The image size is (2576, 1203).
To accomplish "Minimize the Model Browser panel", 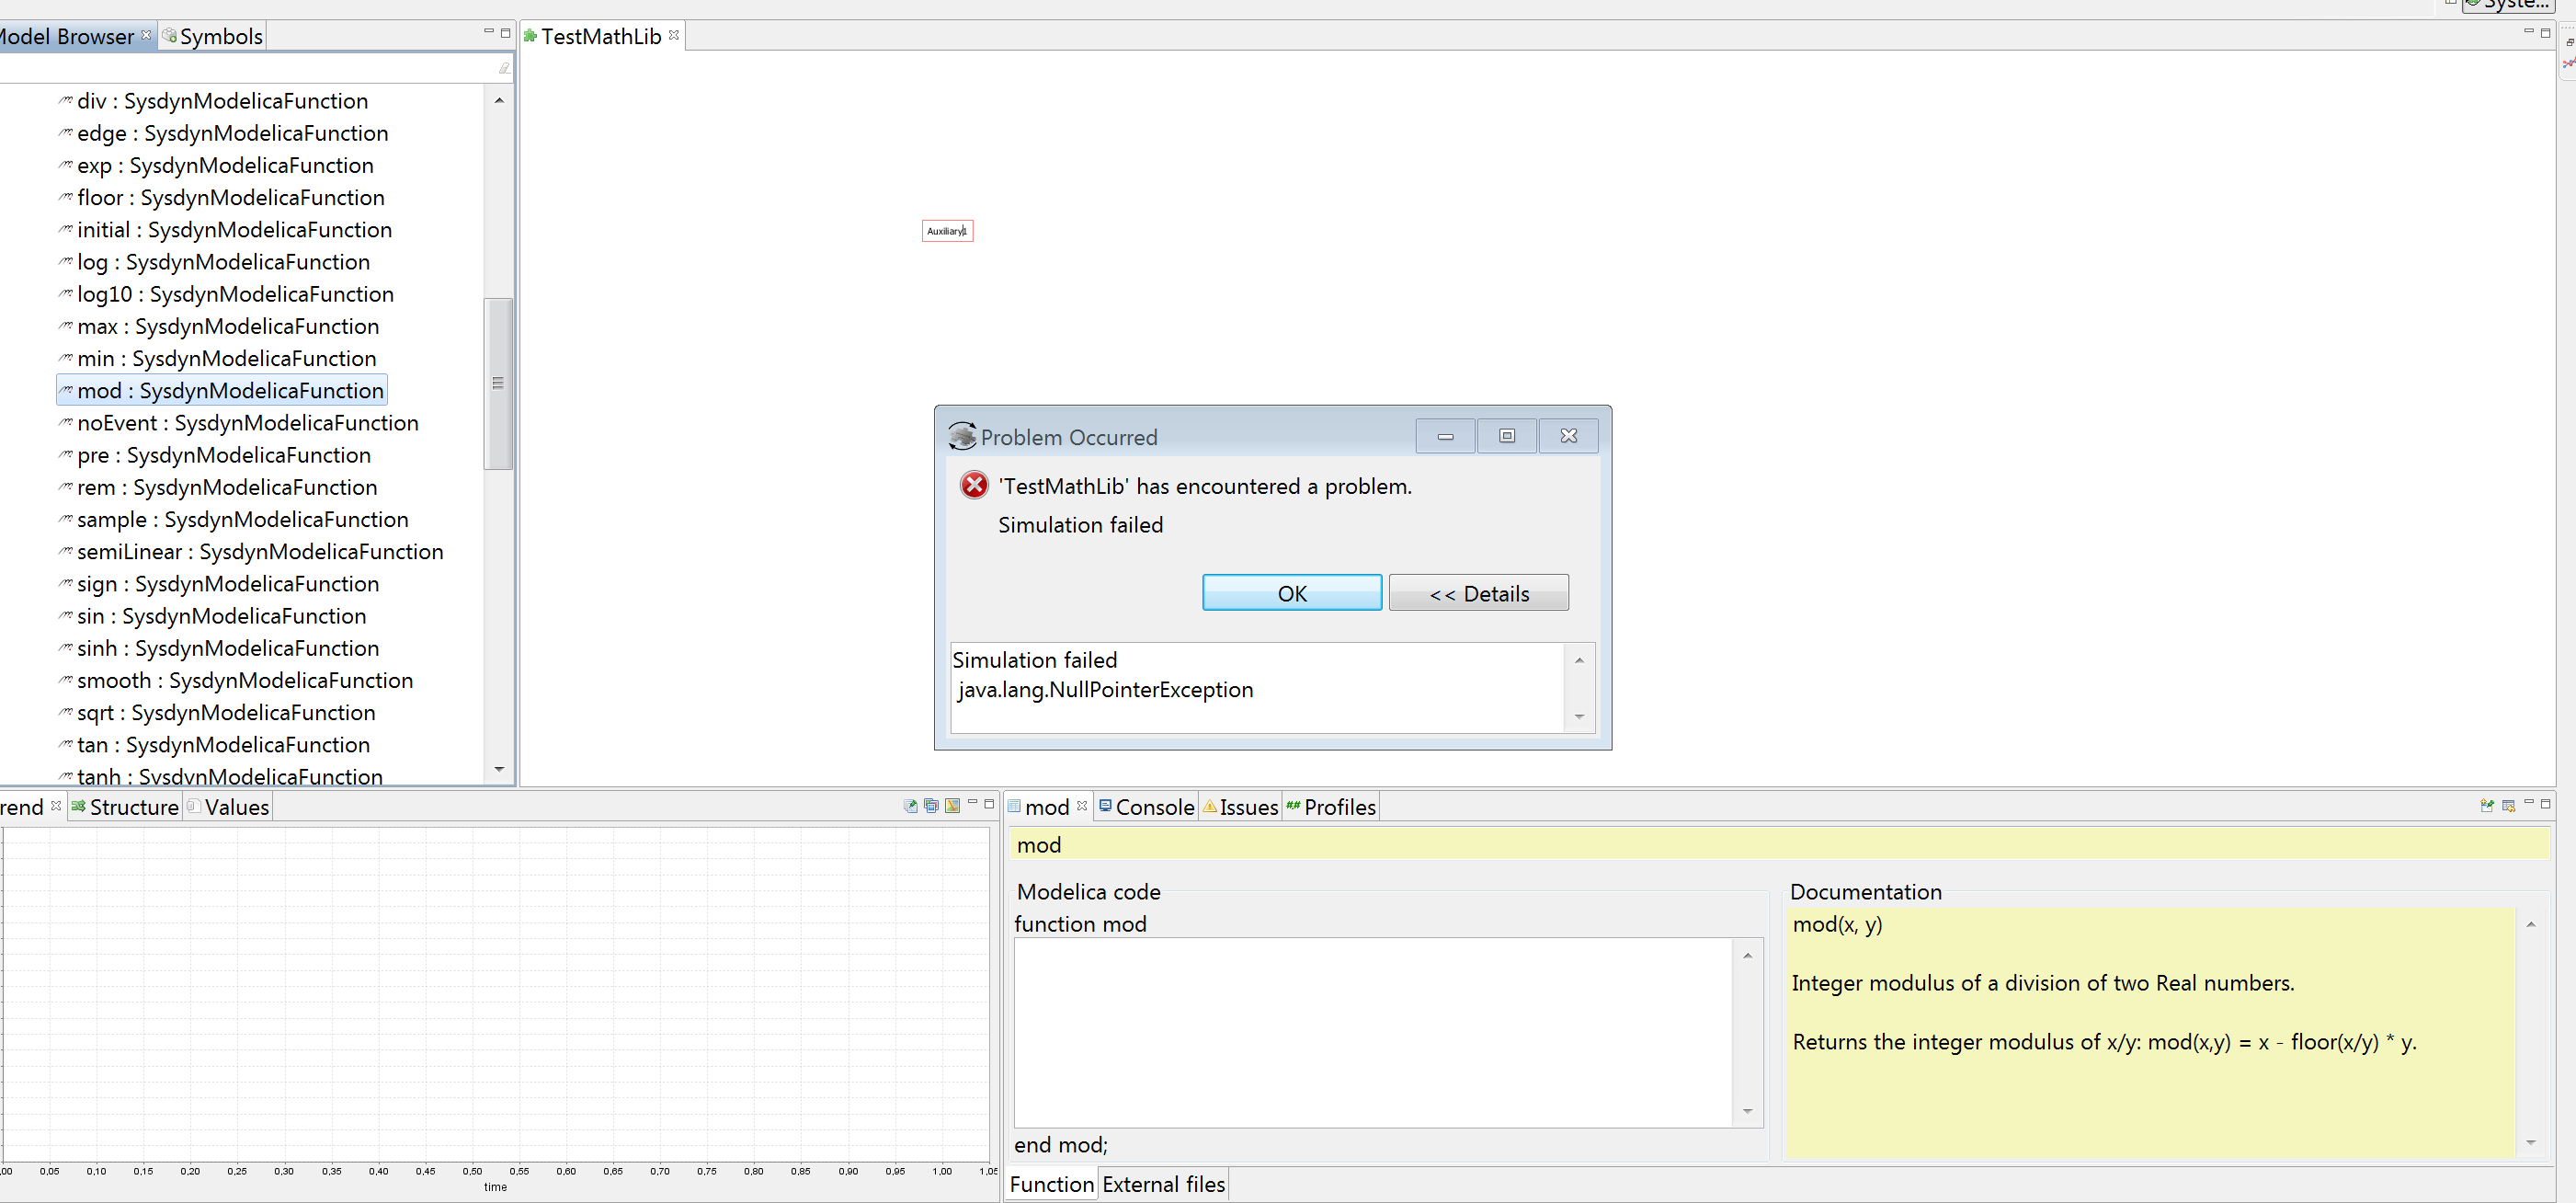I will coord(489,32).
